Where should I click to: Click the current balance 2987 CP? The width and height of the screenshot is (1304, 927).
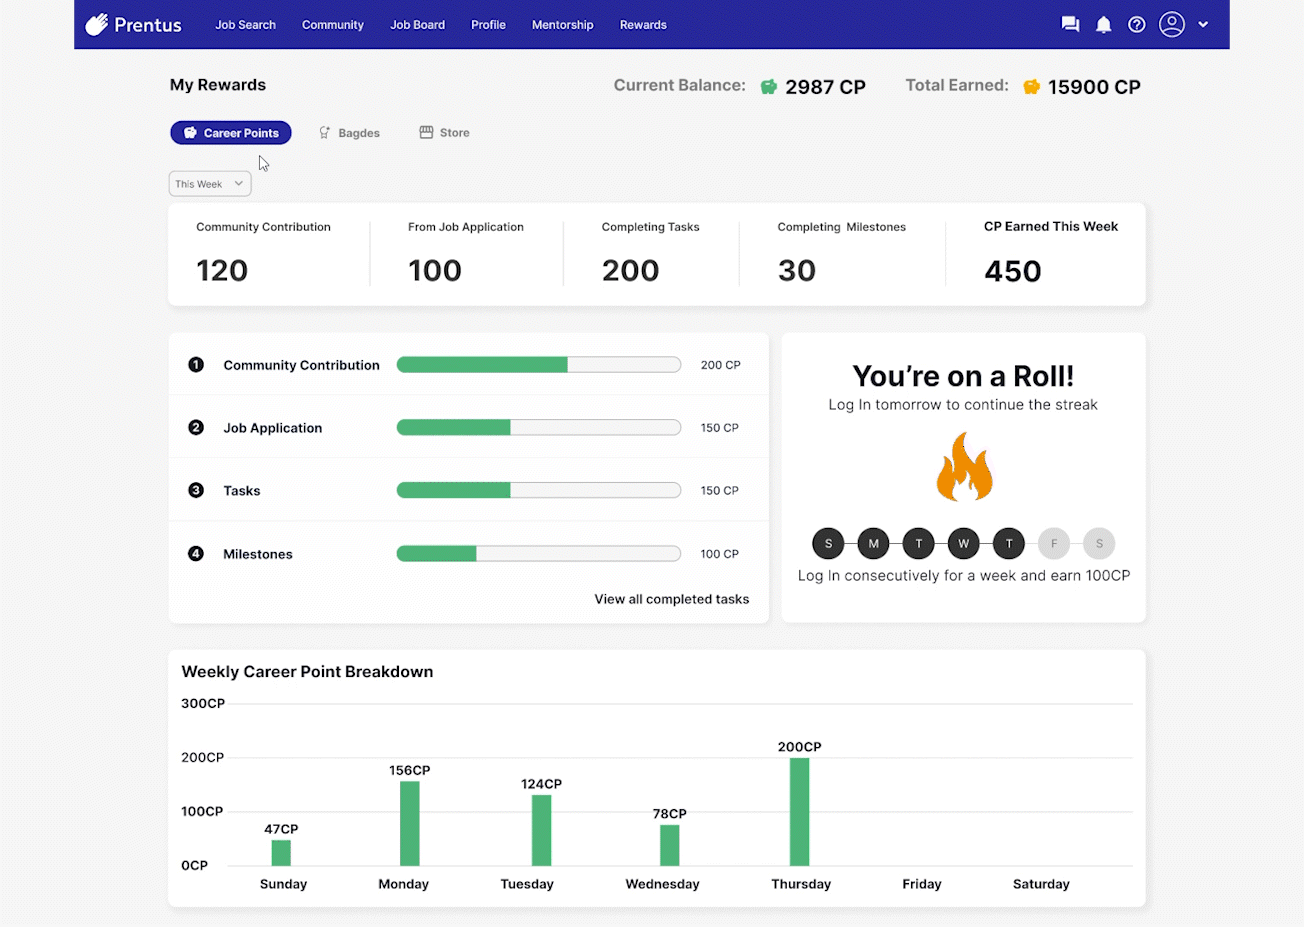coord(826,87)
